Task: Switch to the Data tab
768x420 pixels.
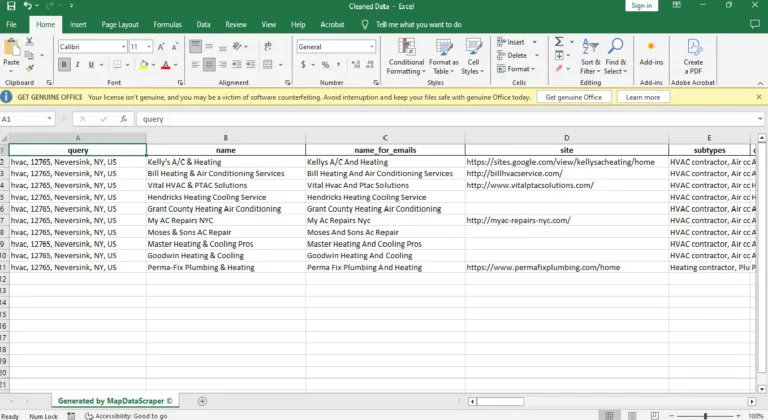Action: pyautogui.click(x=203, y=25)
